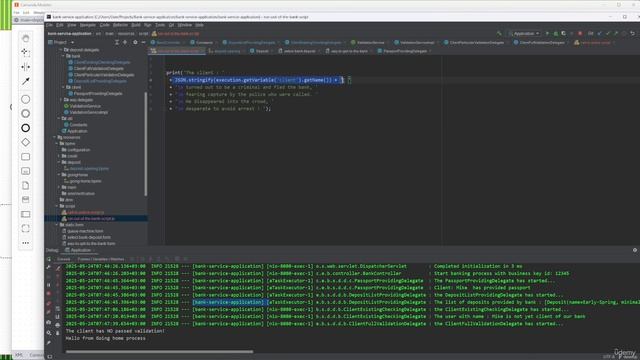Click the build hammer icon

click(x=499, y=33)
